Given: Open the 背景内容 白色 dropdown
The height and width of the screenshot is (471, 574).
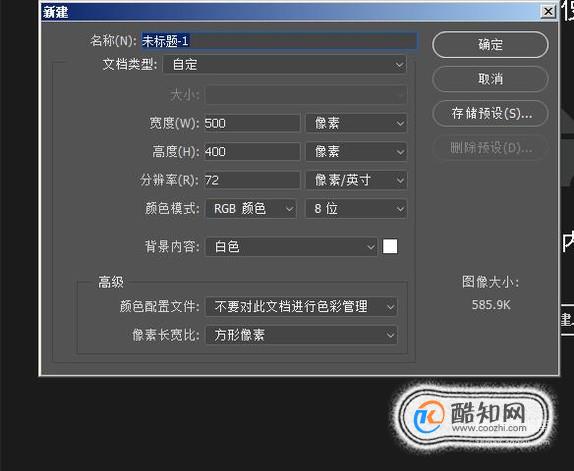Looking at the screenshot, I should (291, 247).
